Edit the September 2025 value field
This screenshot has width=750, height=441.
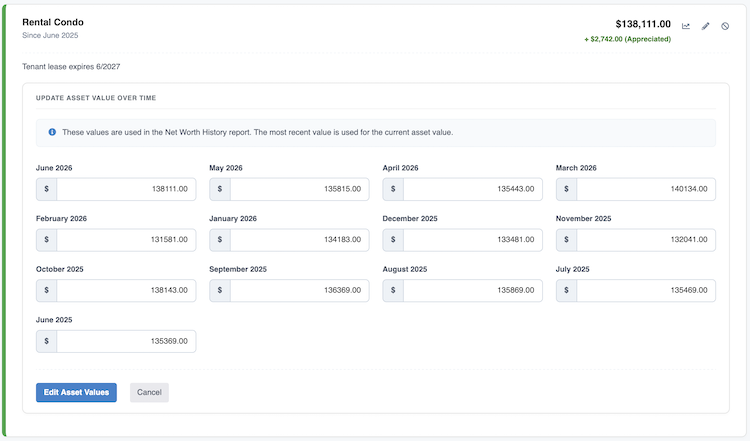pos(299,290)
